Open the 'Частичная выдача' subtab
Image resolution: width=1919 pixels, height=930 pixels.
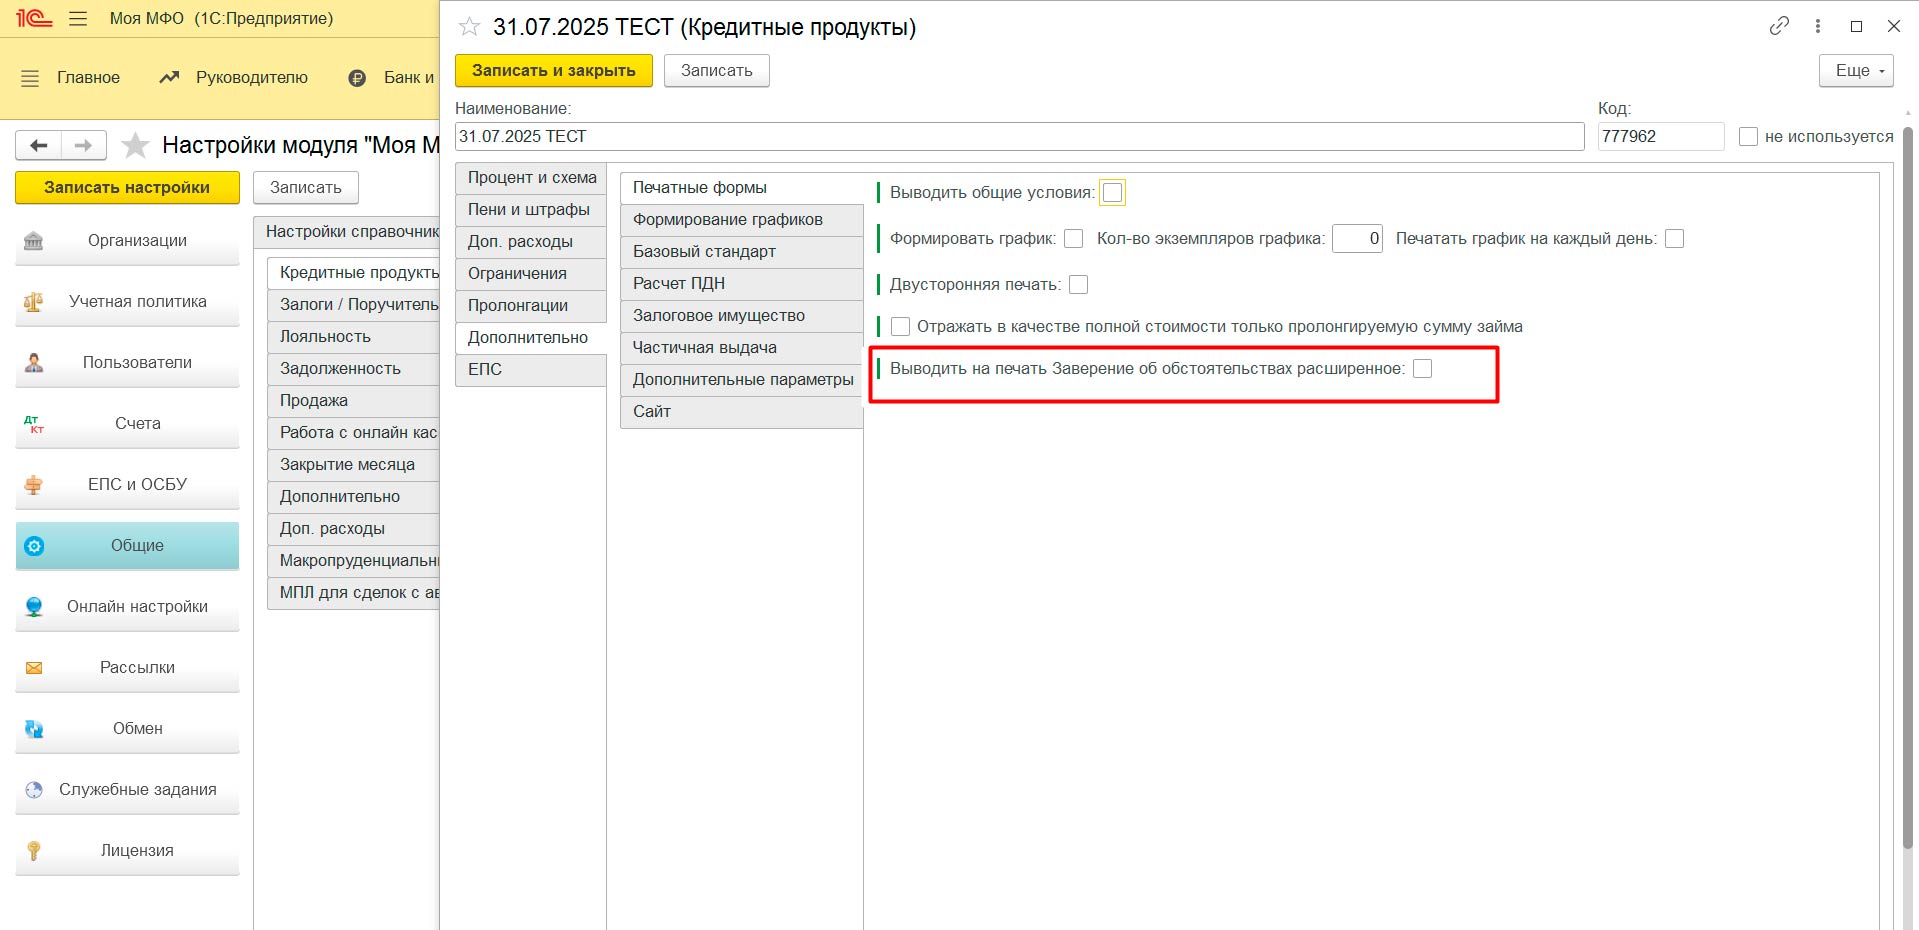742,348
